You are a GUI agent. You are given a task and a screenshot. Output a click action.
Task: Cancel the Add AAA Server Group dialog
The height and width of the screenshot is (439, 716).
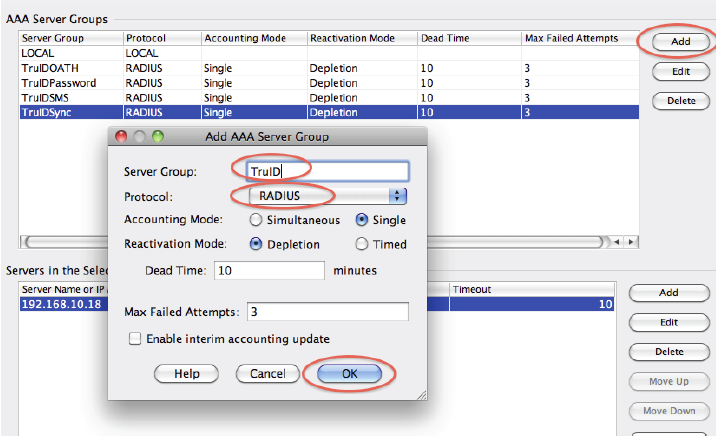(267, 373)
